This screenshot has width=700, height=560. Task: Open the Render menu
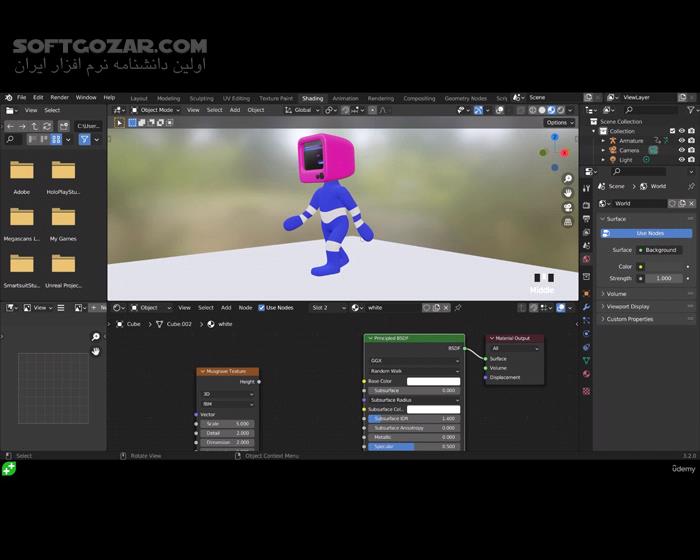point(60,98)
